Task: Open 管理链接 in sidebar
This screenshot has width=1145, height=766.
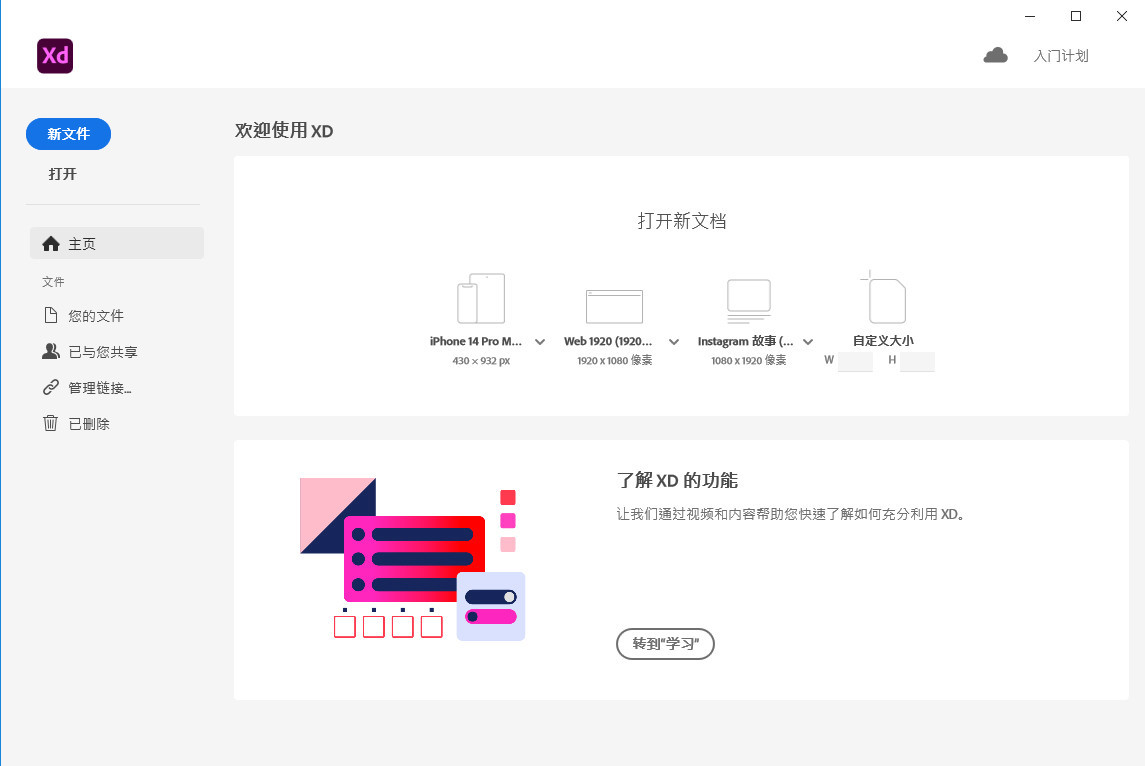Action: 100,388
